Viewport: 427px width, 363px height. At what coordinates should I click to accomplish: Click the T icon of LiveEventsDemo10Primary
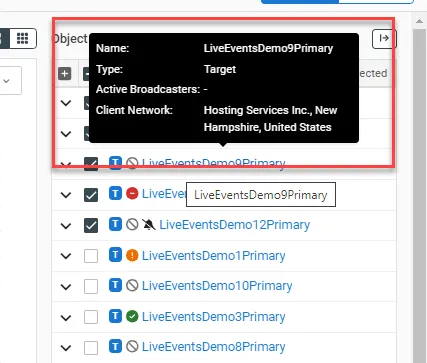pos(115,285)
